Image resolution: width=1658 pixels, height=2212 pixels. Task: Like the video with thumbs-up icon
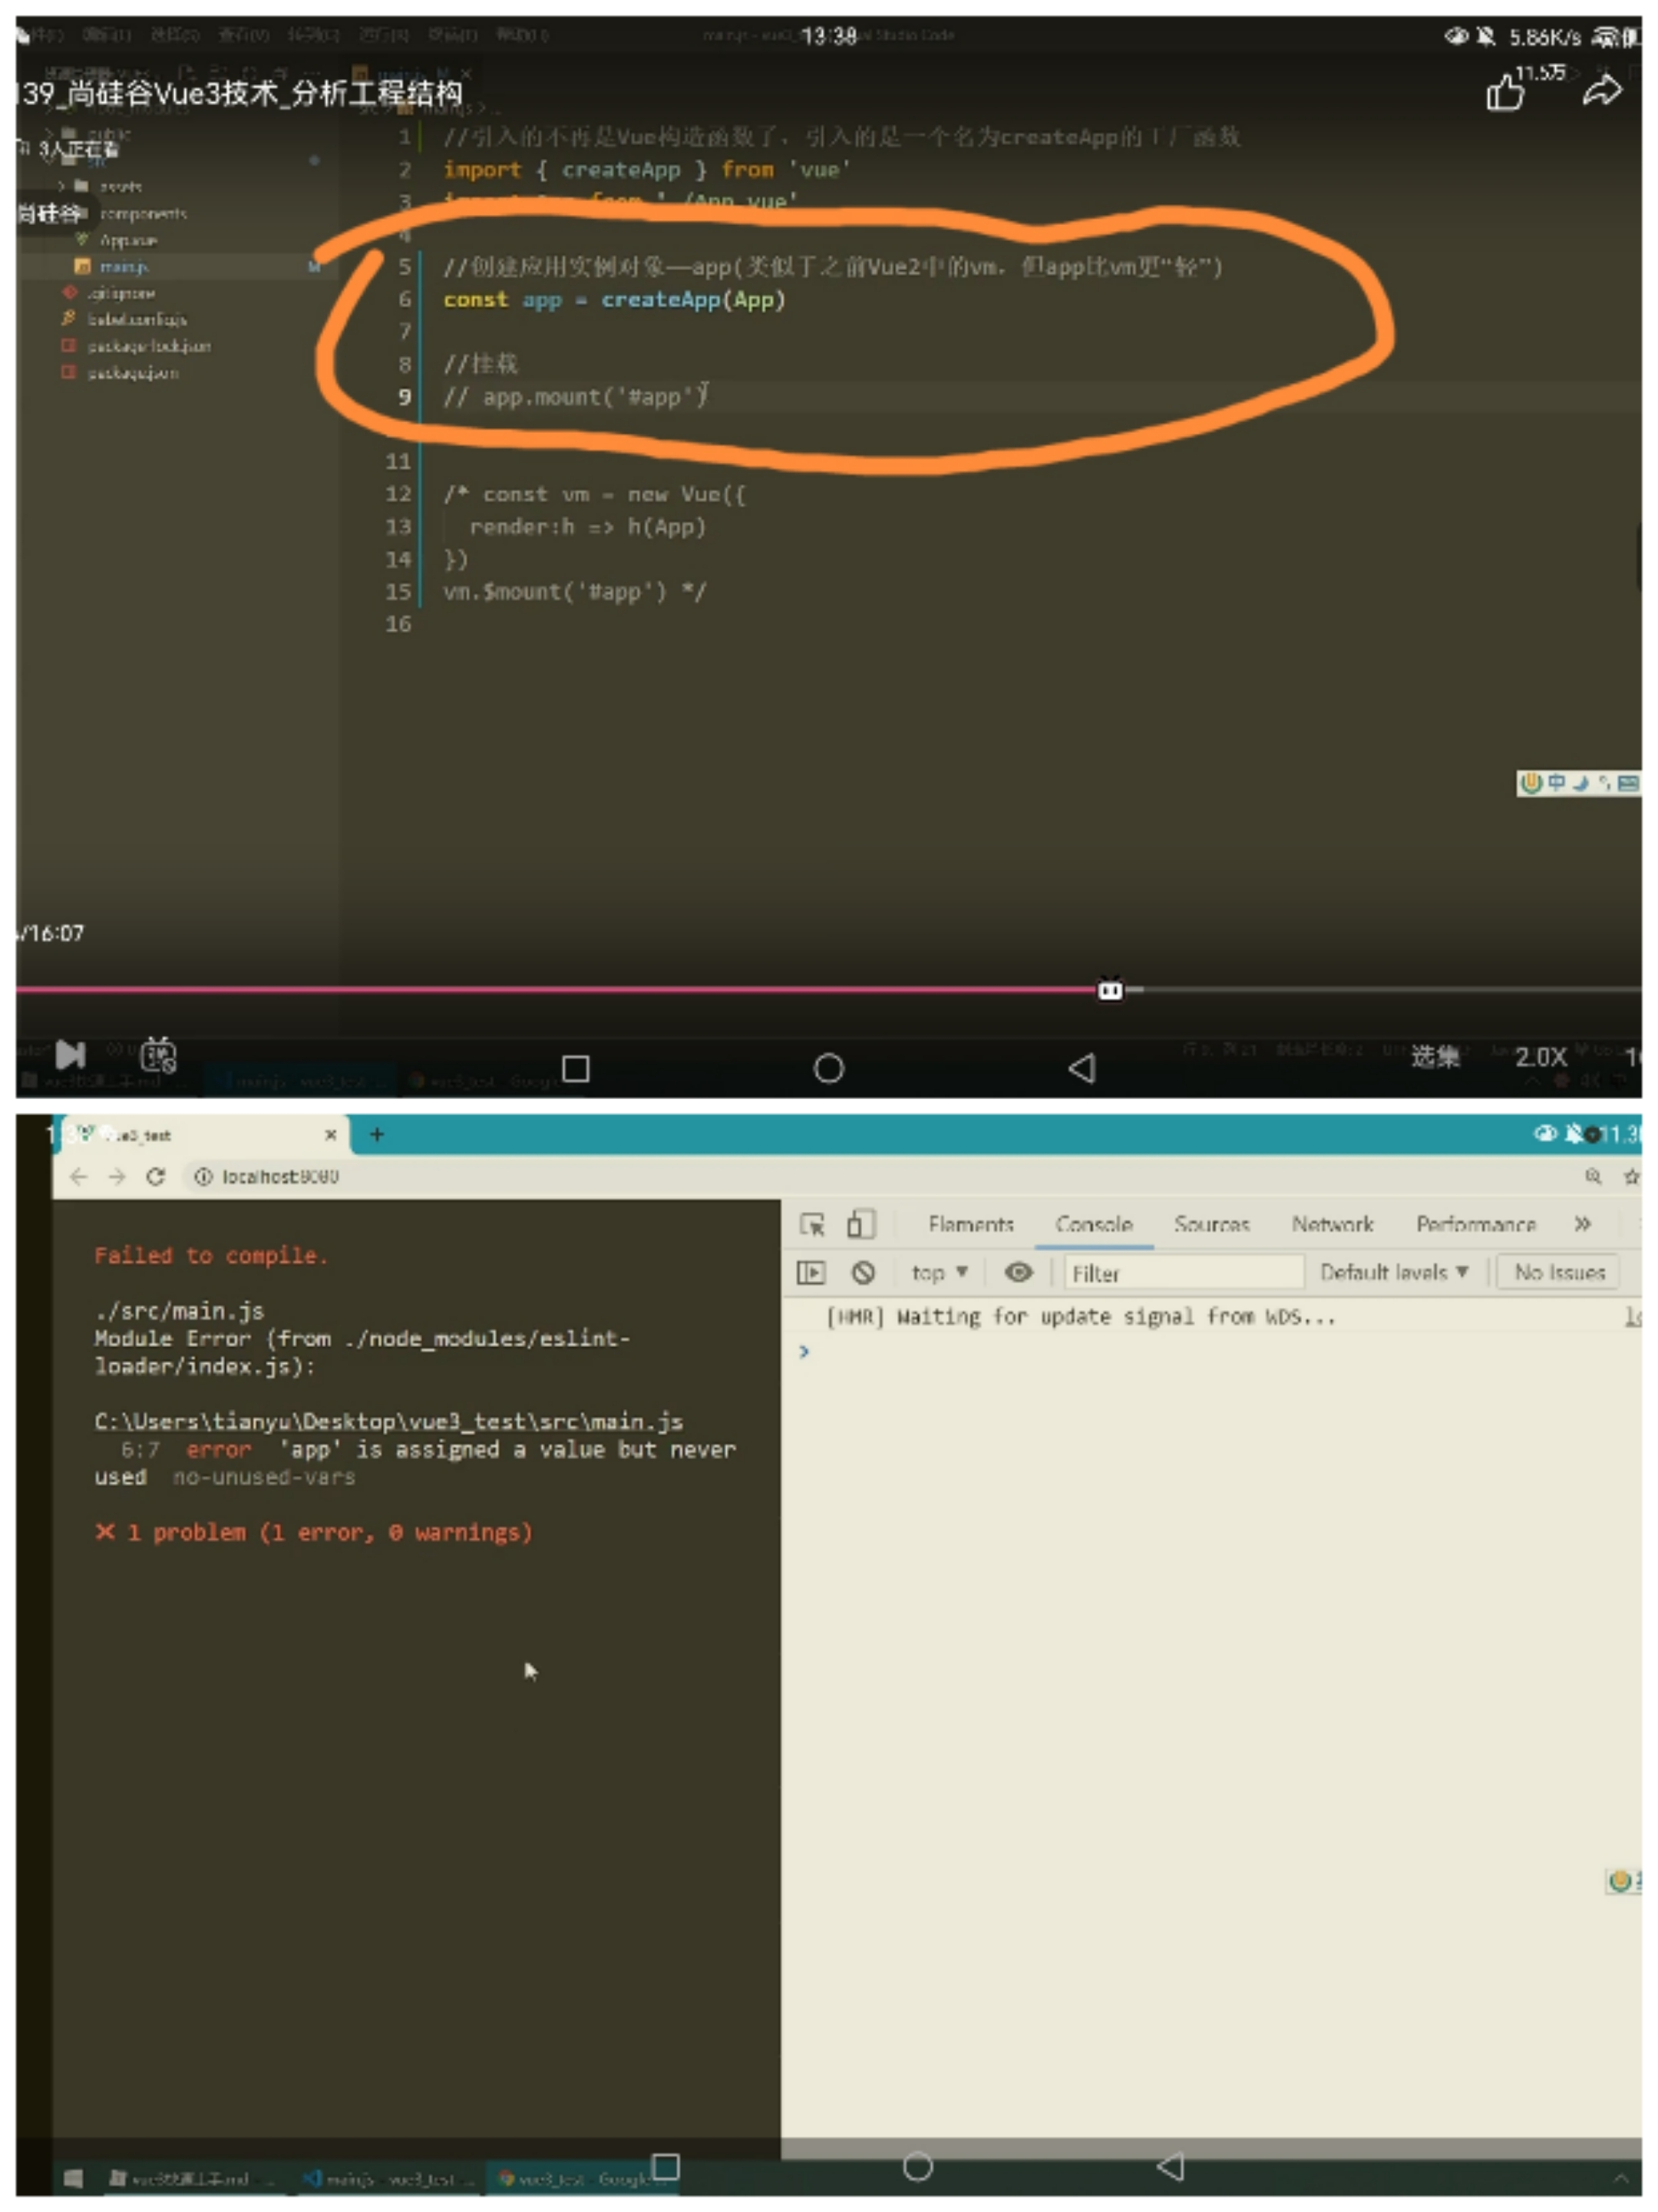(1505, 92)
